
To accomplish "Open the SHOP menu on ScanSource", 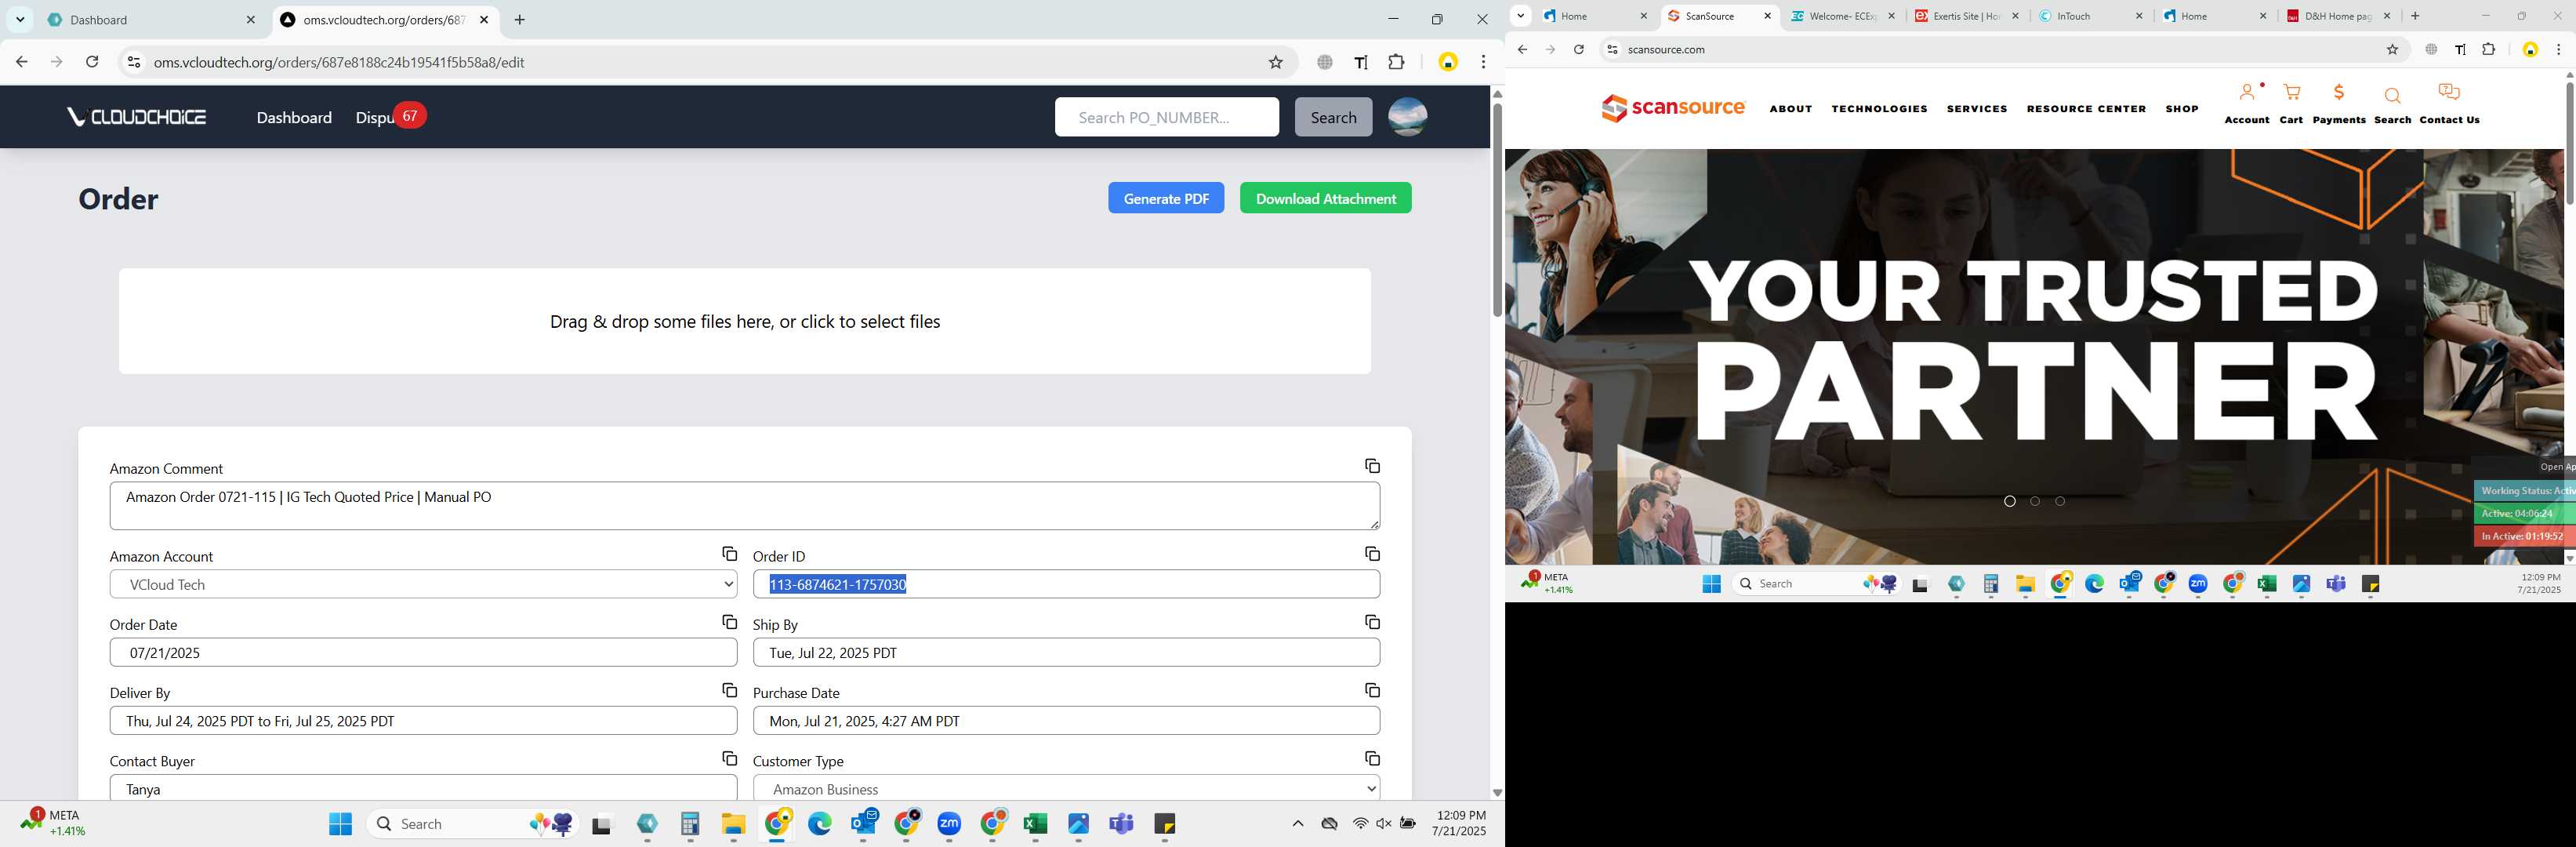I will 2181,109.
